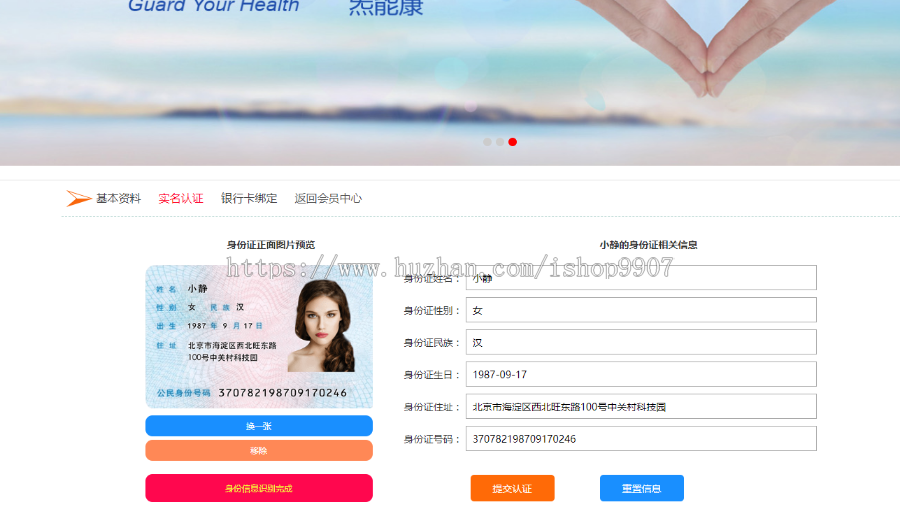The width and height of the screenshot is (900, 530).
Task: Click the 身份证号码 number field
Action: tap(641, 438)
